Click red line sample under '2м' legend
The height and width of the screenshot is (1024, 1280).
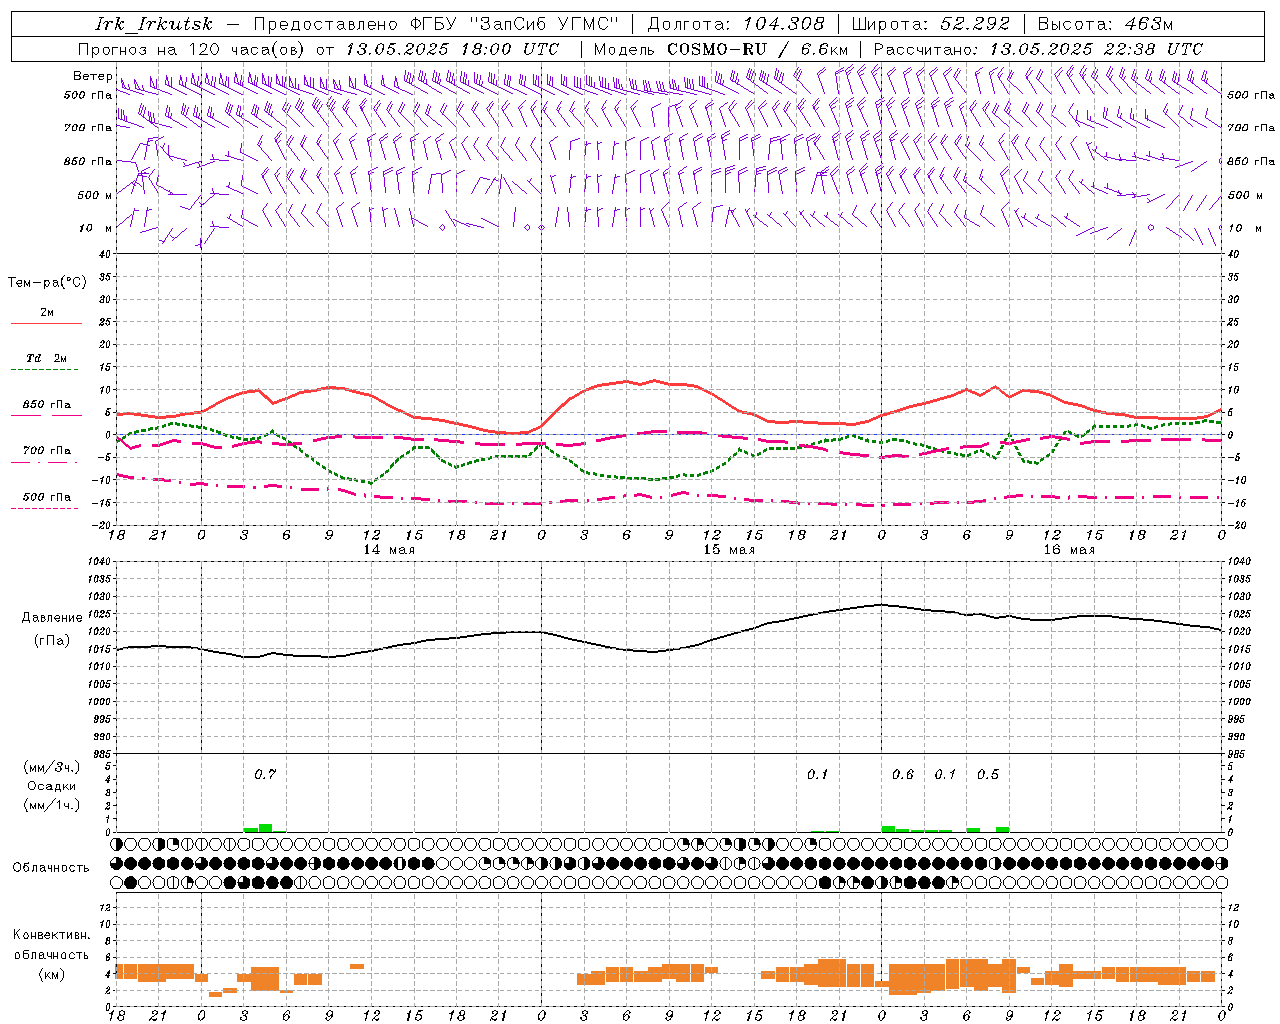46,324
